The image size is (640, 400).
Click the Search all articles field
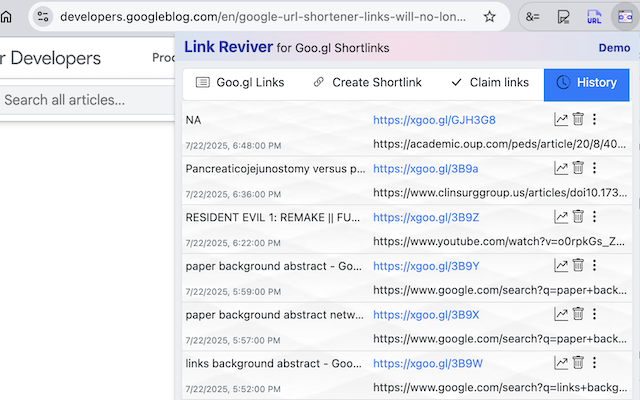(85, 99)
